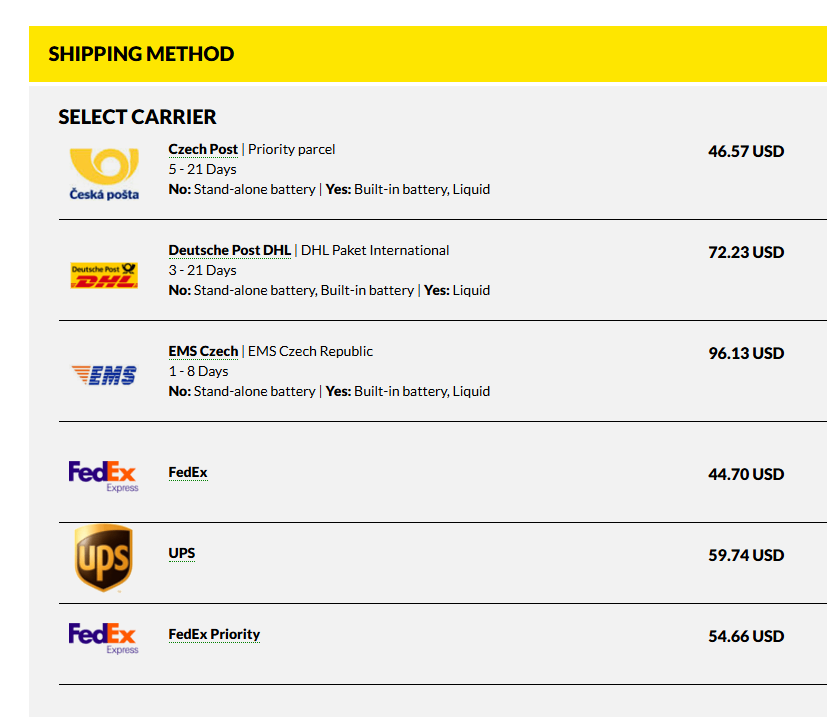Open the EMS Czech carrier link
This screenshot has height=717, width=827.
[x=203, y=351]
